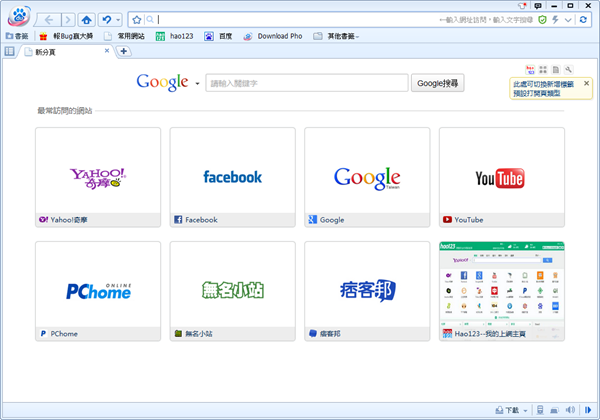Screen dimensions: 600x420
Task: Close the yellow tooltip notification
Action: pyautogui.click(x=587, y=84)
